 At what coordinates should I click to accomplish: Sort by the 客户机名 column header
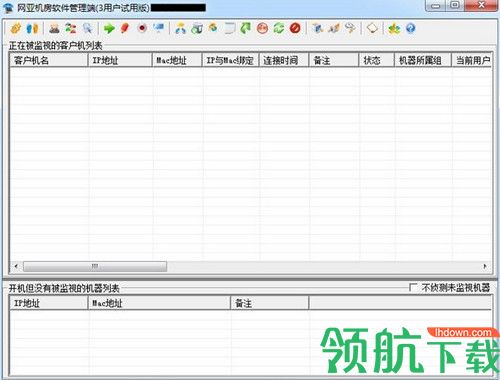click(x=49, y=60)
